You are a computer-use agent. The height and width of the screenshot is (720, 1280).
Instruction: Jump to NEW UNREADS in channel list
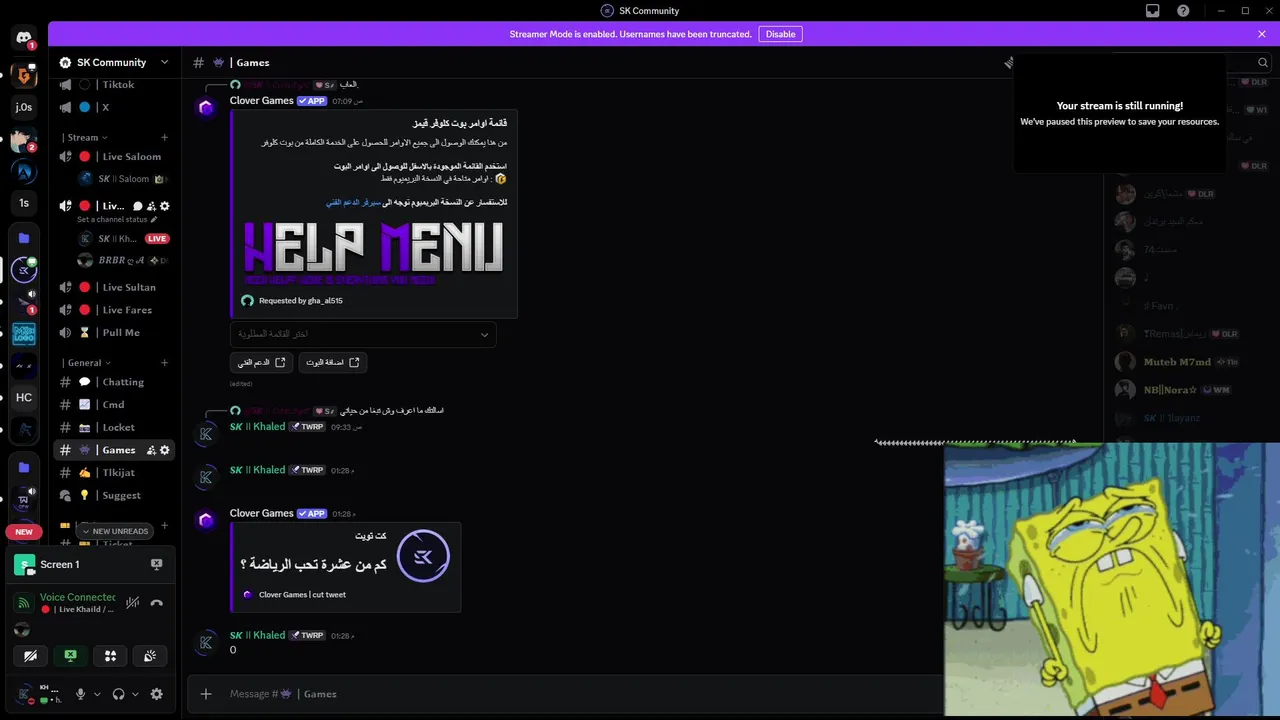pyautogui.click(x=114, y=531)
